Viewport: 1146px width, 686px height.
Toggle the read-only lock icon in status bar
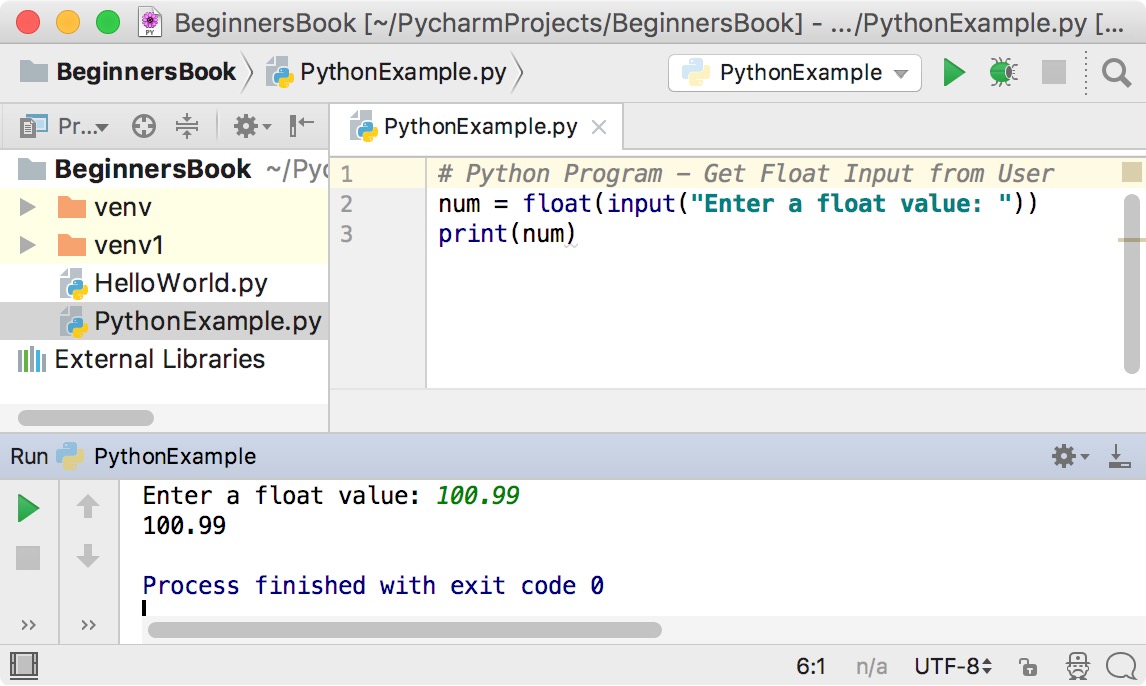[1027, 666]
